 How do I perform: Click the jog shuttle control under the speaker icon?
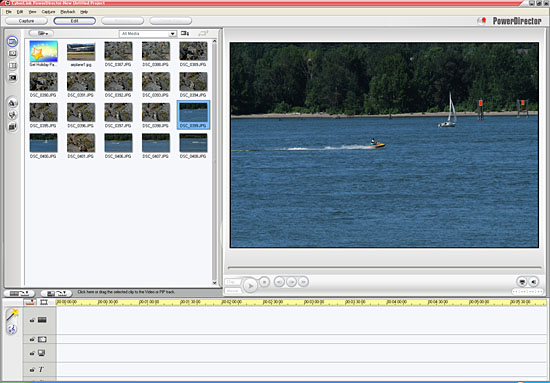click(x=527, y=291)
